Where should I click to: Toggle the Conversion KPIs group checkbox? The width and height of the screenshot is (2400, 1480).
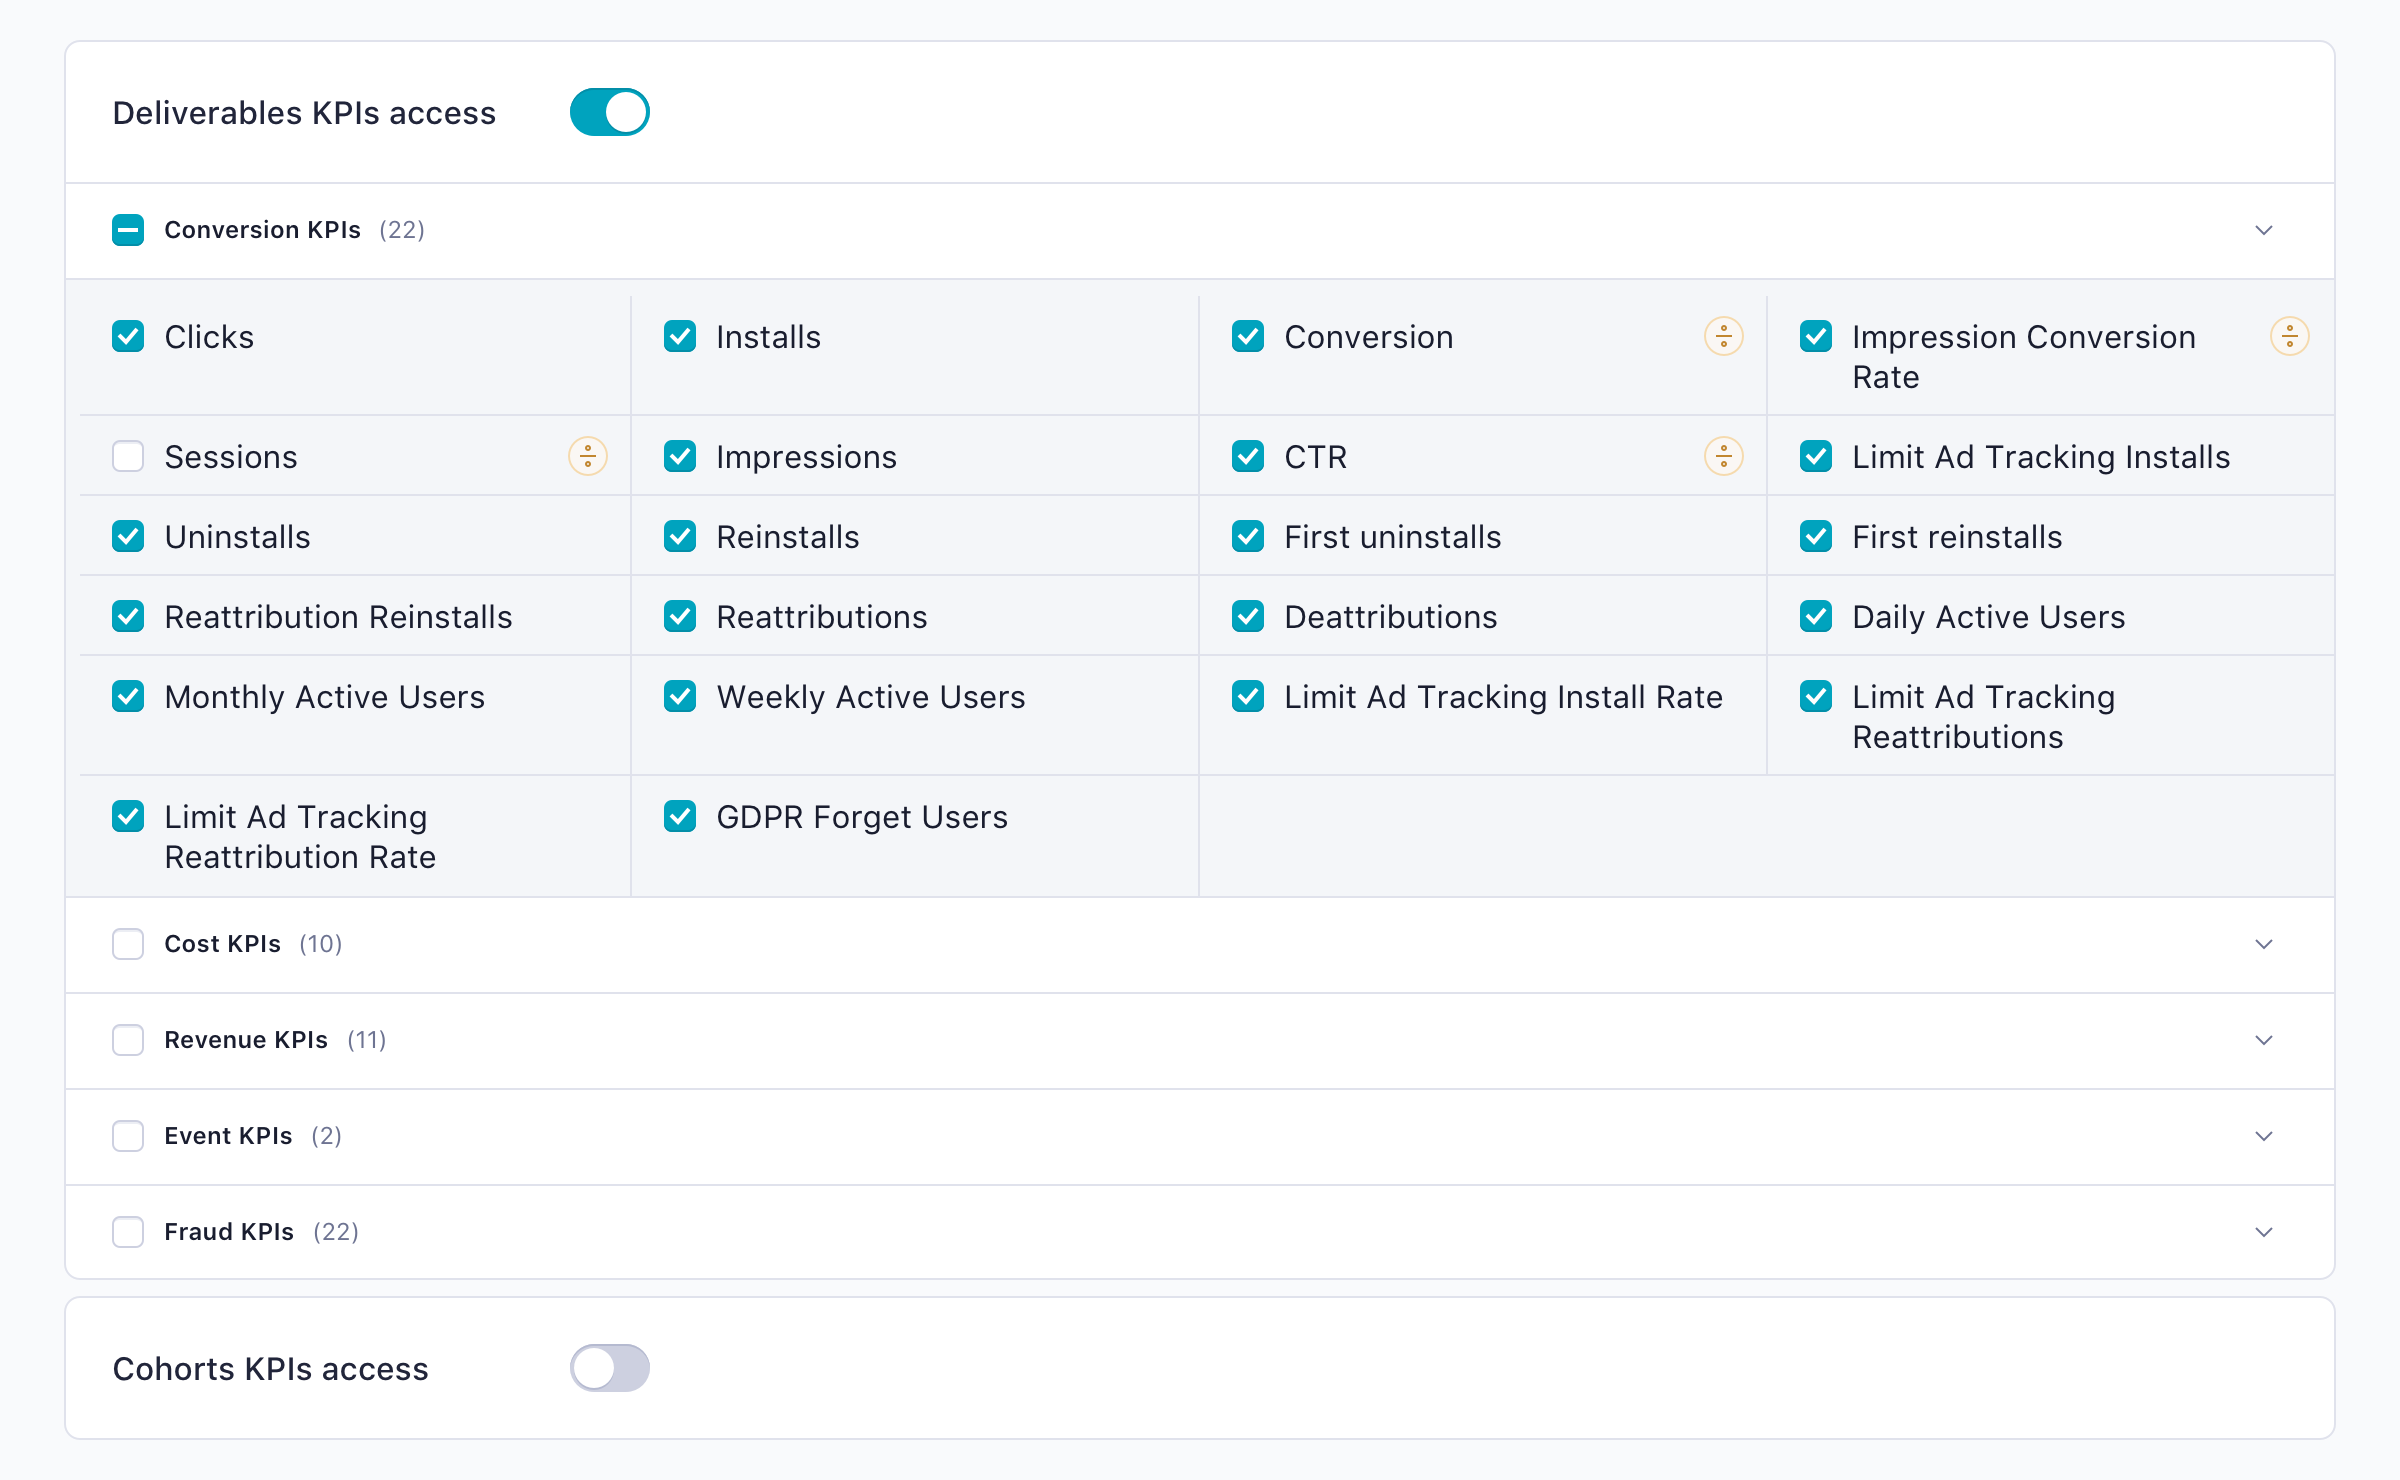pos(128,230)
